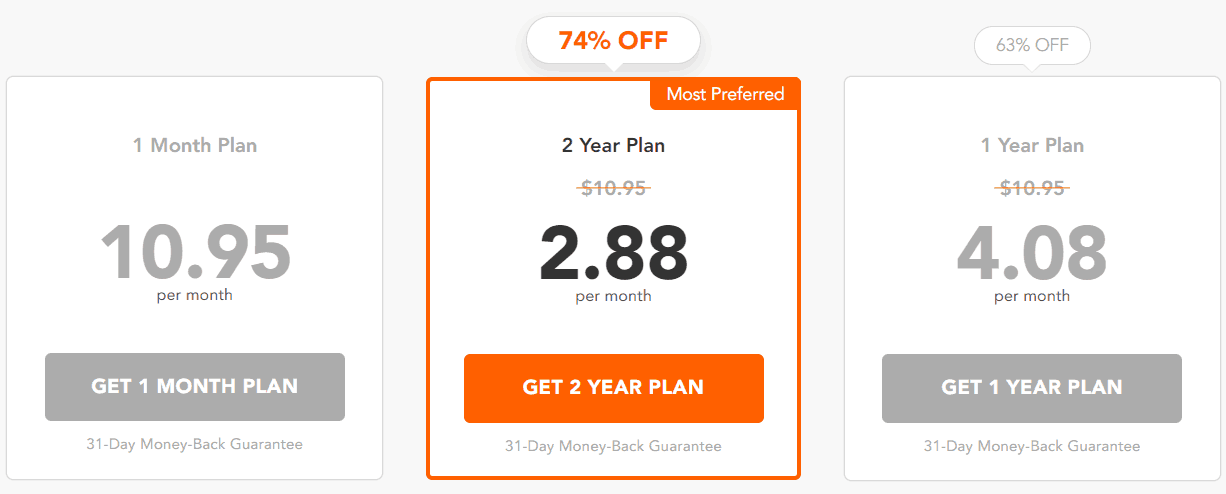Viewport: 1226px width, 494px height.
Task: Click the money-back guarantee under 1 Month Plan
Action: pos(195,444)
